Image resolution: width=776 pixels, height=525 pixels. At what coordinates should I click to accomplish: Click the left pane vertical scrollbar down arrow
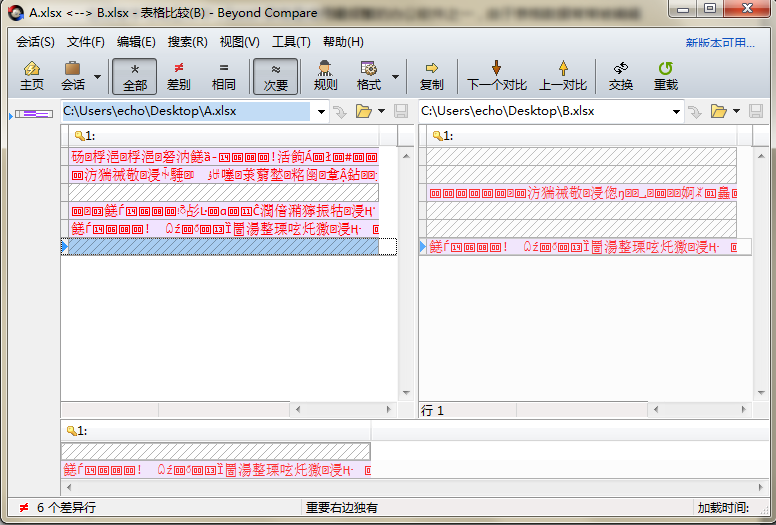pos(406,393)
